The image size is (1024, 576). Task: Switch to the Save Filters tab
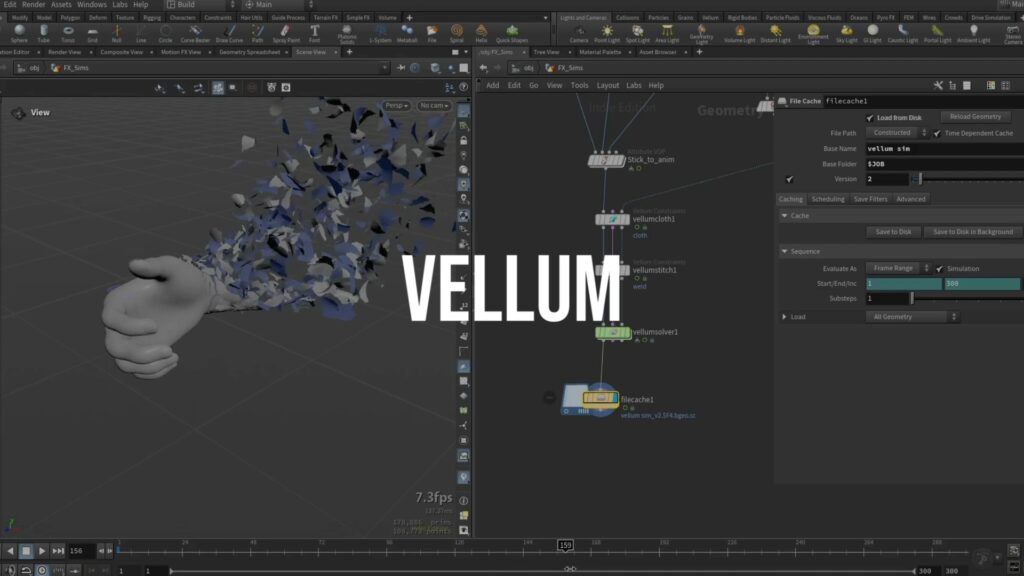pyautogui.click(x=870, y=199)
